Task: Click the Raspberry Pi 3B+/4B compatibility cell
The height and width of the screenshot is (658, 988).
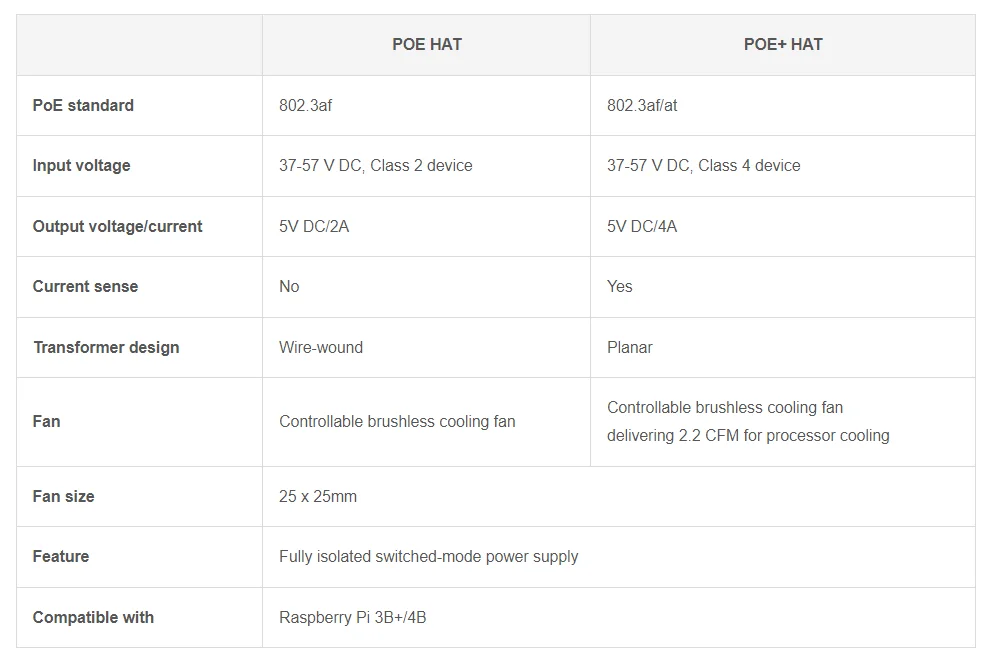Action: pyautogui.click(x=352, y=617)
